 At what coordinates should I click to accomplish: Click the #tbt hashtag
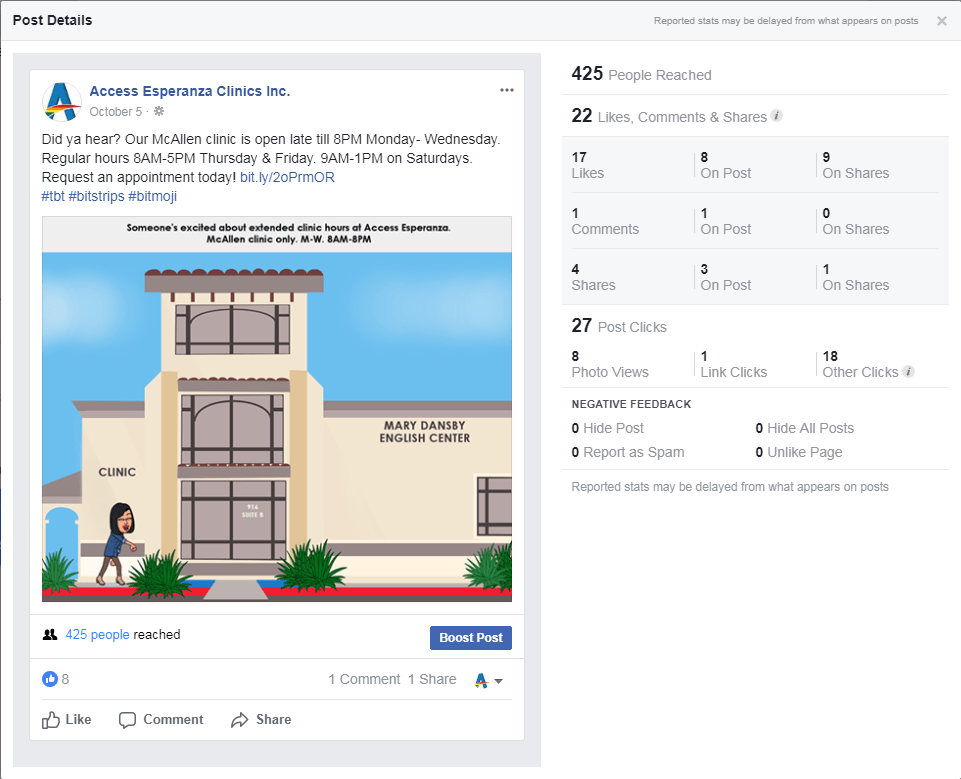tap(53, 196)
